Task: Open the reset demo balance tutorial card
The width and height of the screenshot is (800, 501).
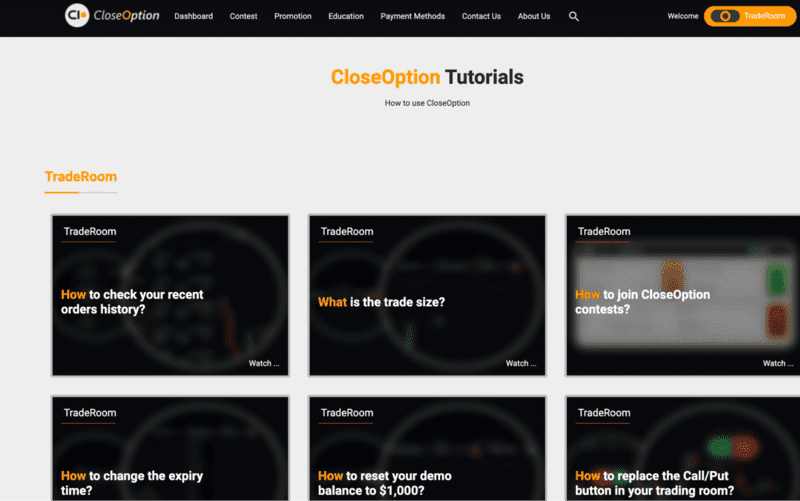Action: [x=428, y=448]
